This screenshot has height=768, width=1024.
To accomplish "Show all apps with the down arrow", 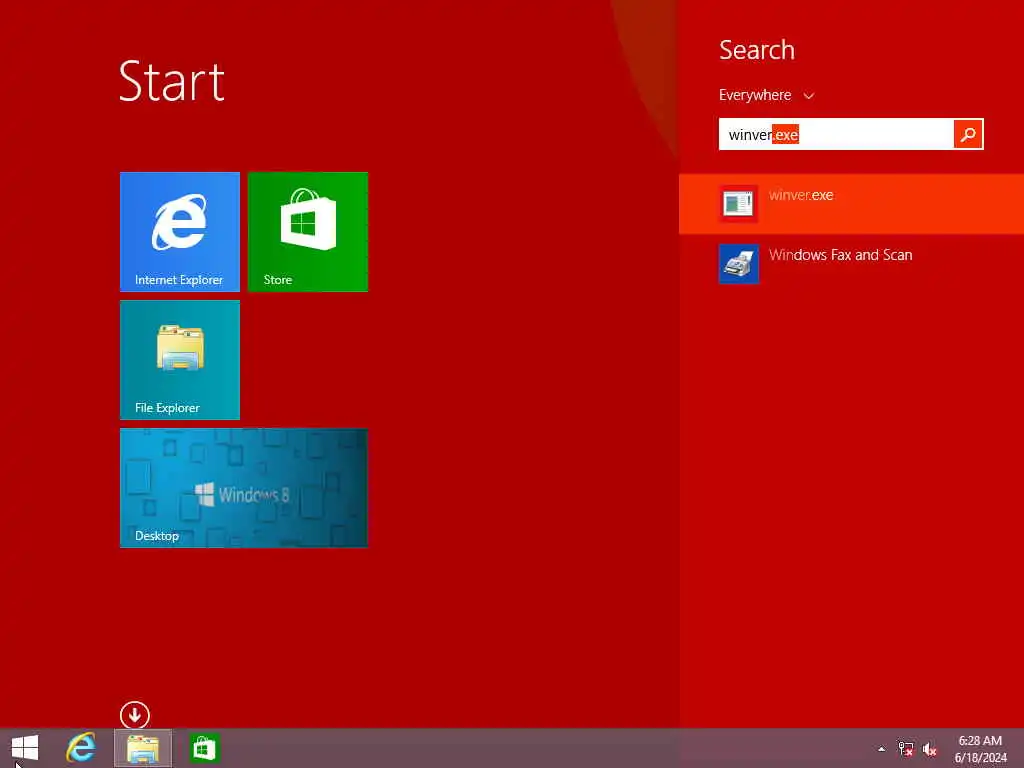I will click(x=135, y=715).
